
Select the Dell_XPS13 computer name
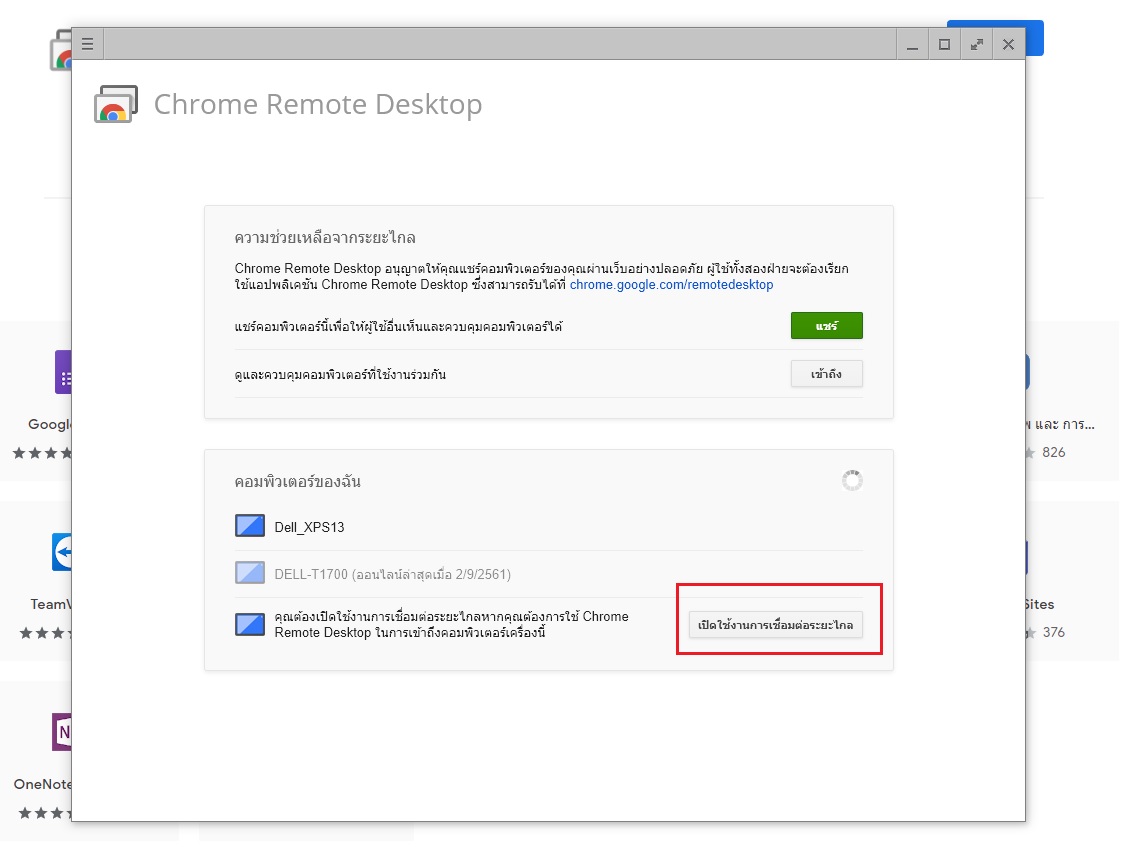coord(309,527)
